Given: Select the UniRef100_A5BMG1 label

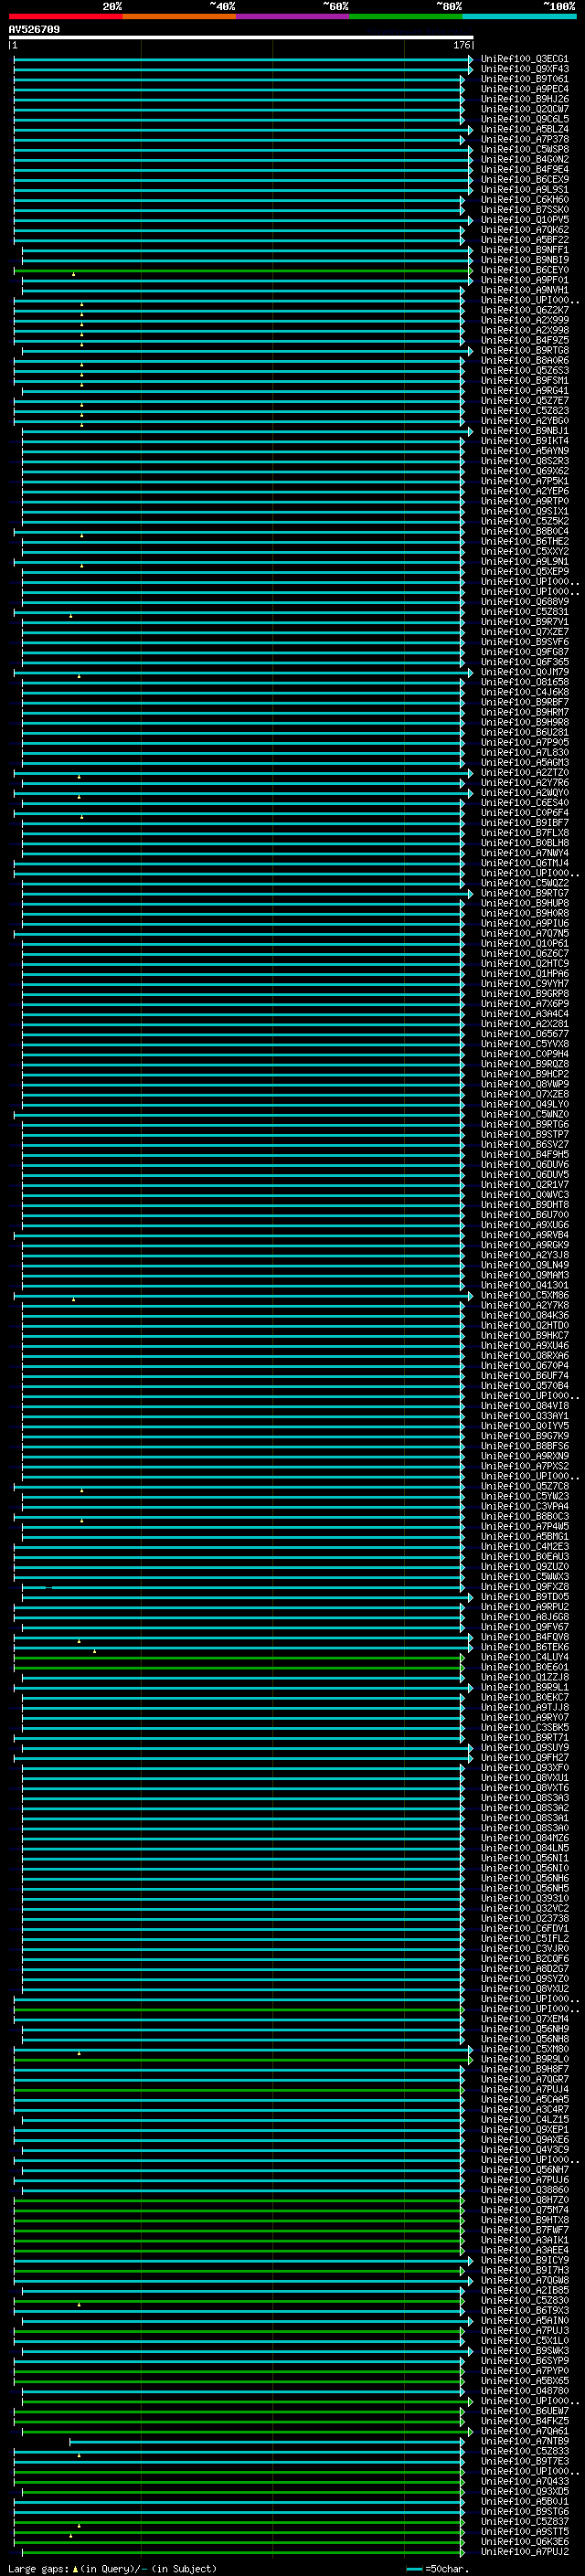Looking at the screenshot, I should pos(524,1536).
